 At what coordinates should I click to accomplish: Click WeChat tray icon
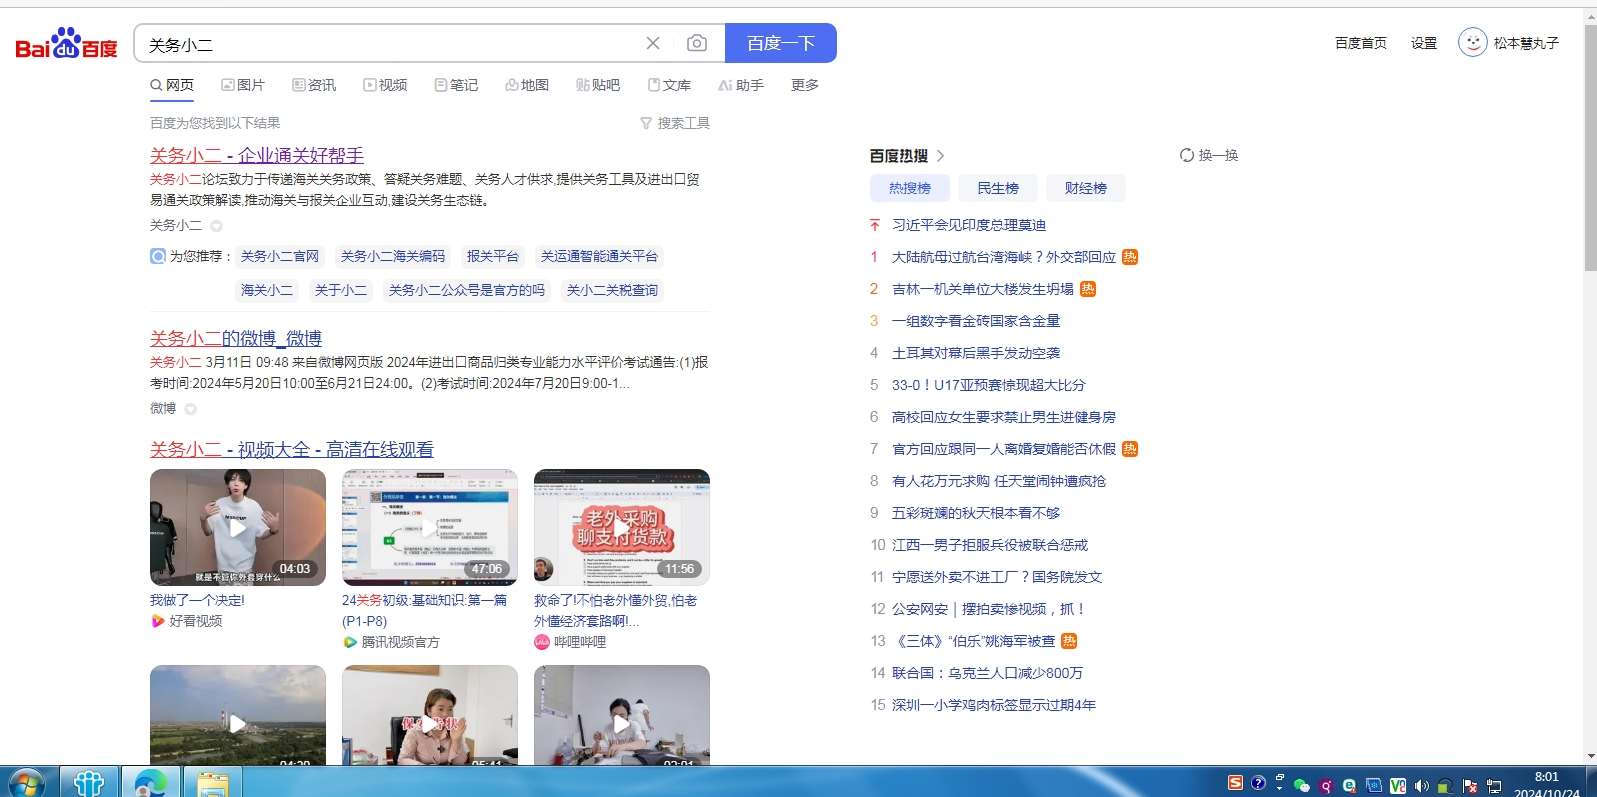[1301, 785]
